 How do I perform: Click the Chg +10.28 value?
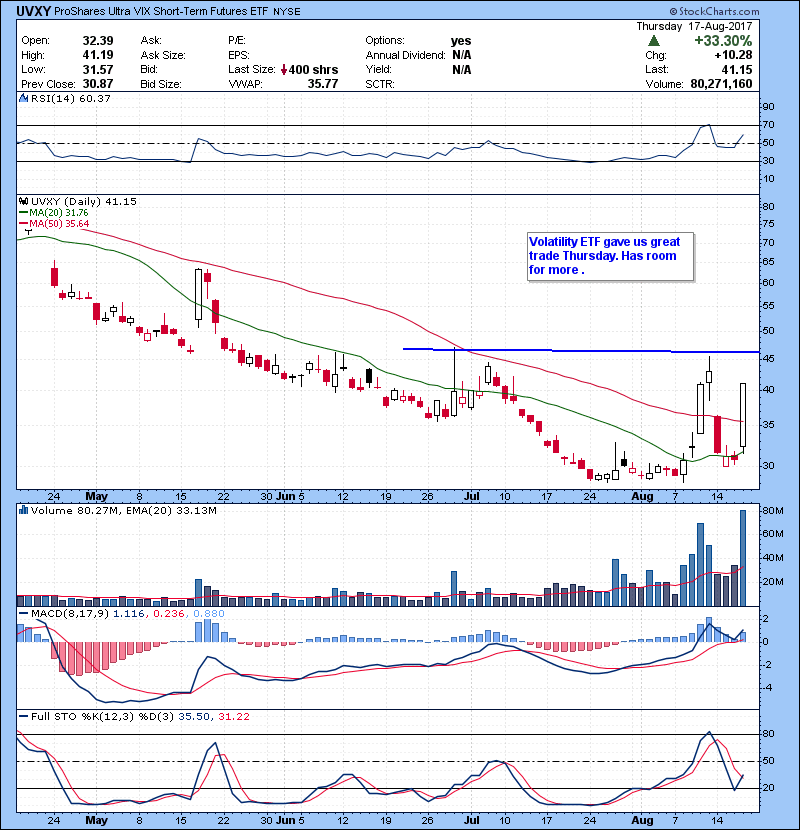click(733, 55)
